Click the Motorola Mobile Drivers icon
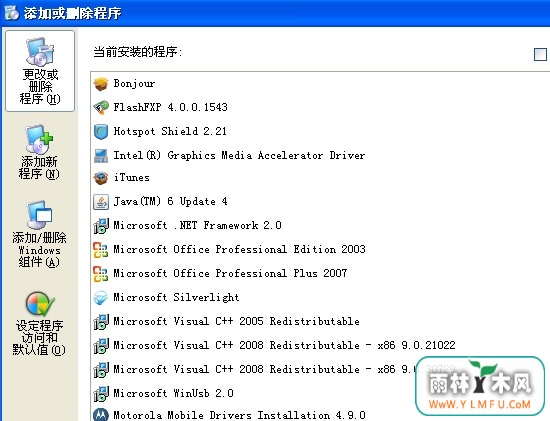Viewport: 550px width, 421px height. tap(101, 415)
